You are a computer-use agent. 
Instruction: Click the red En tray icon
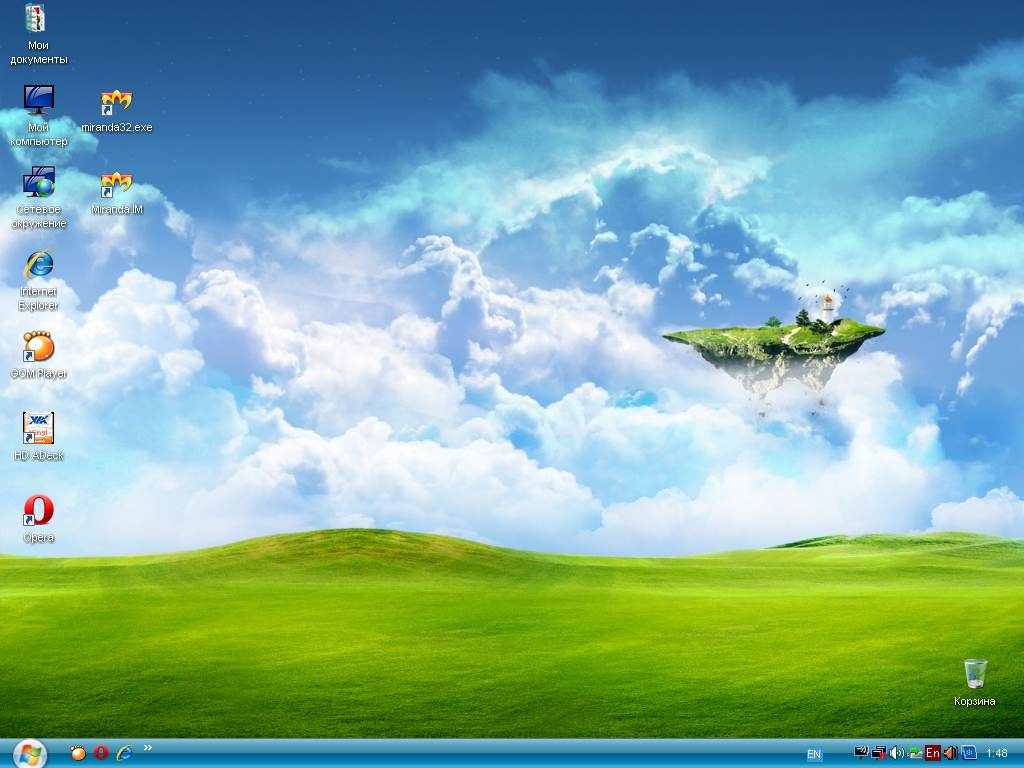coord(933,753)
